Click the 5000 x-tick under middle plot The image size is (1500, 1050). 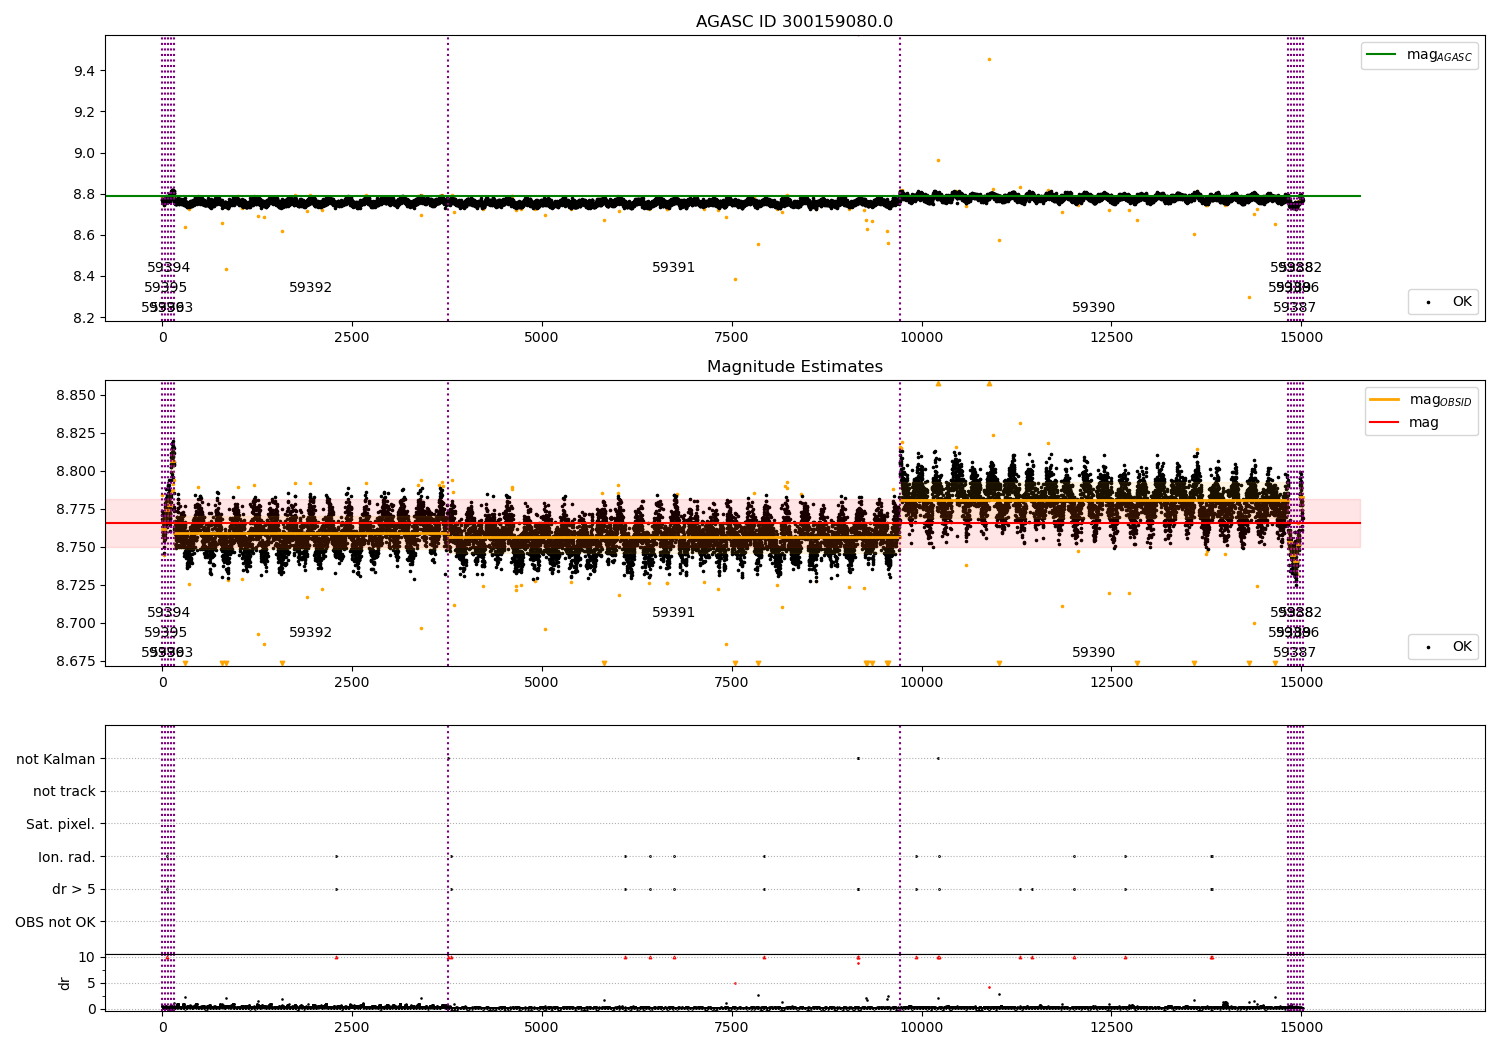click(x=542, y=683)
